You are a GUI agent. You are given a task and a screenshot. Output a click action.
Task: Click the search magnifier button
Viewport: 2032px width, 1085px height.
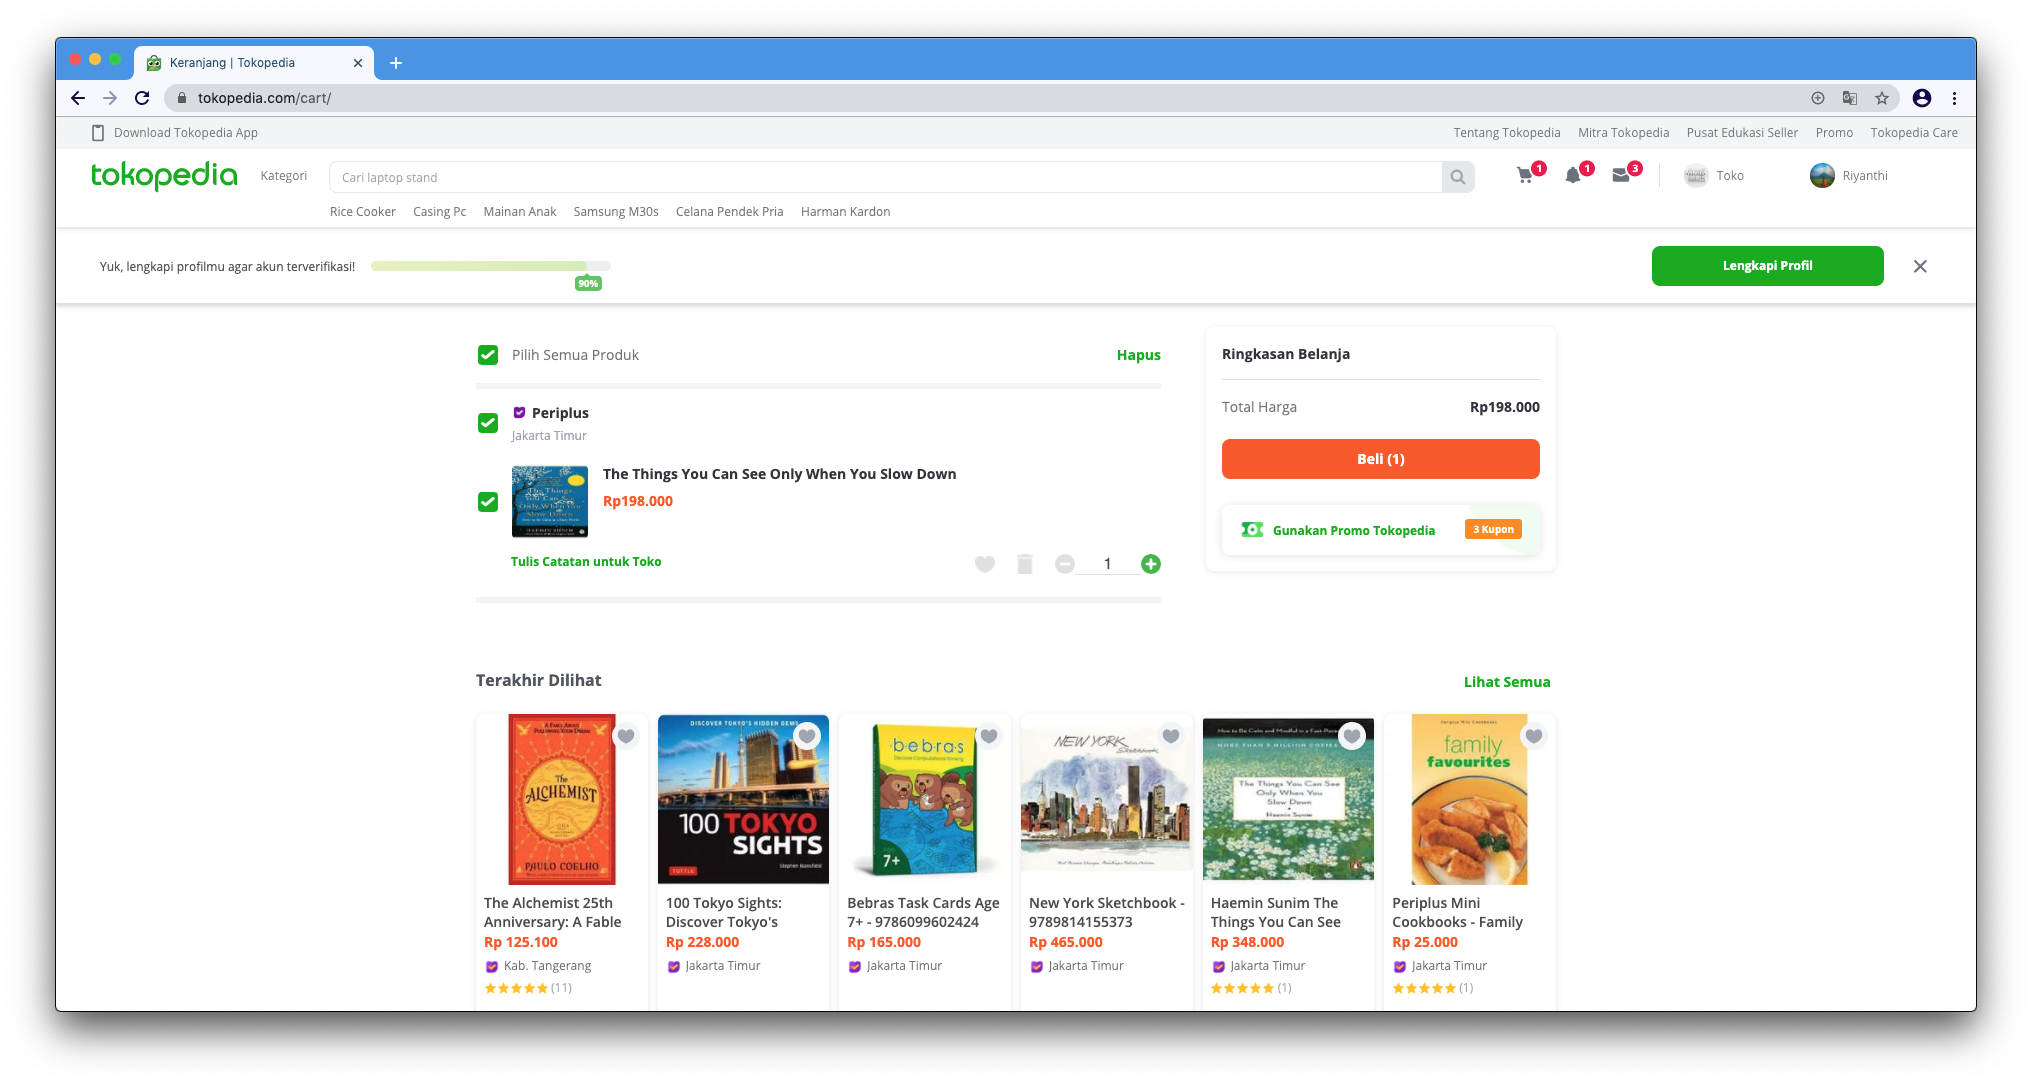1458,177
